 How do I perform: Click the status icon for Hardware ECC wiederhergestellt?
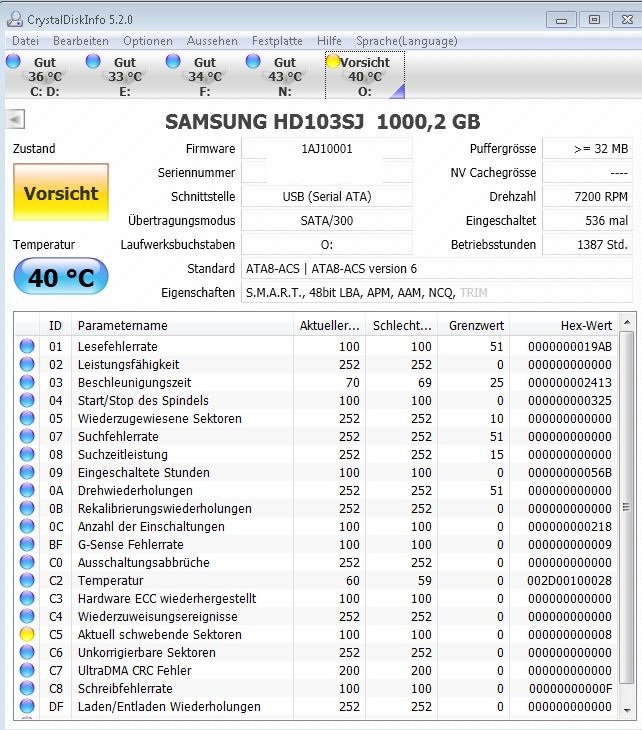tap(27, 598)
